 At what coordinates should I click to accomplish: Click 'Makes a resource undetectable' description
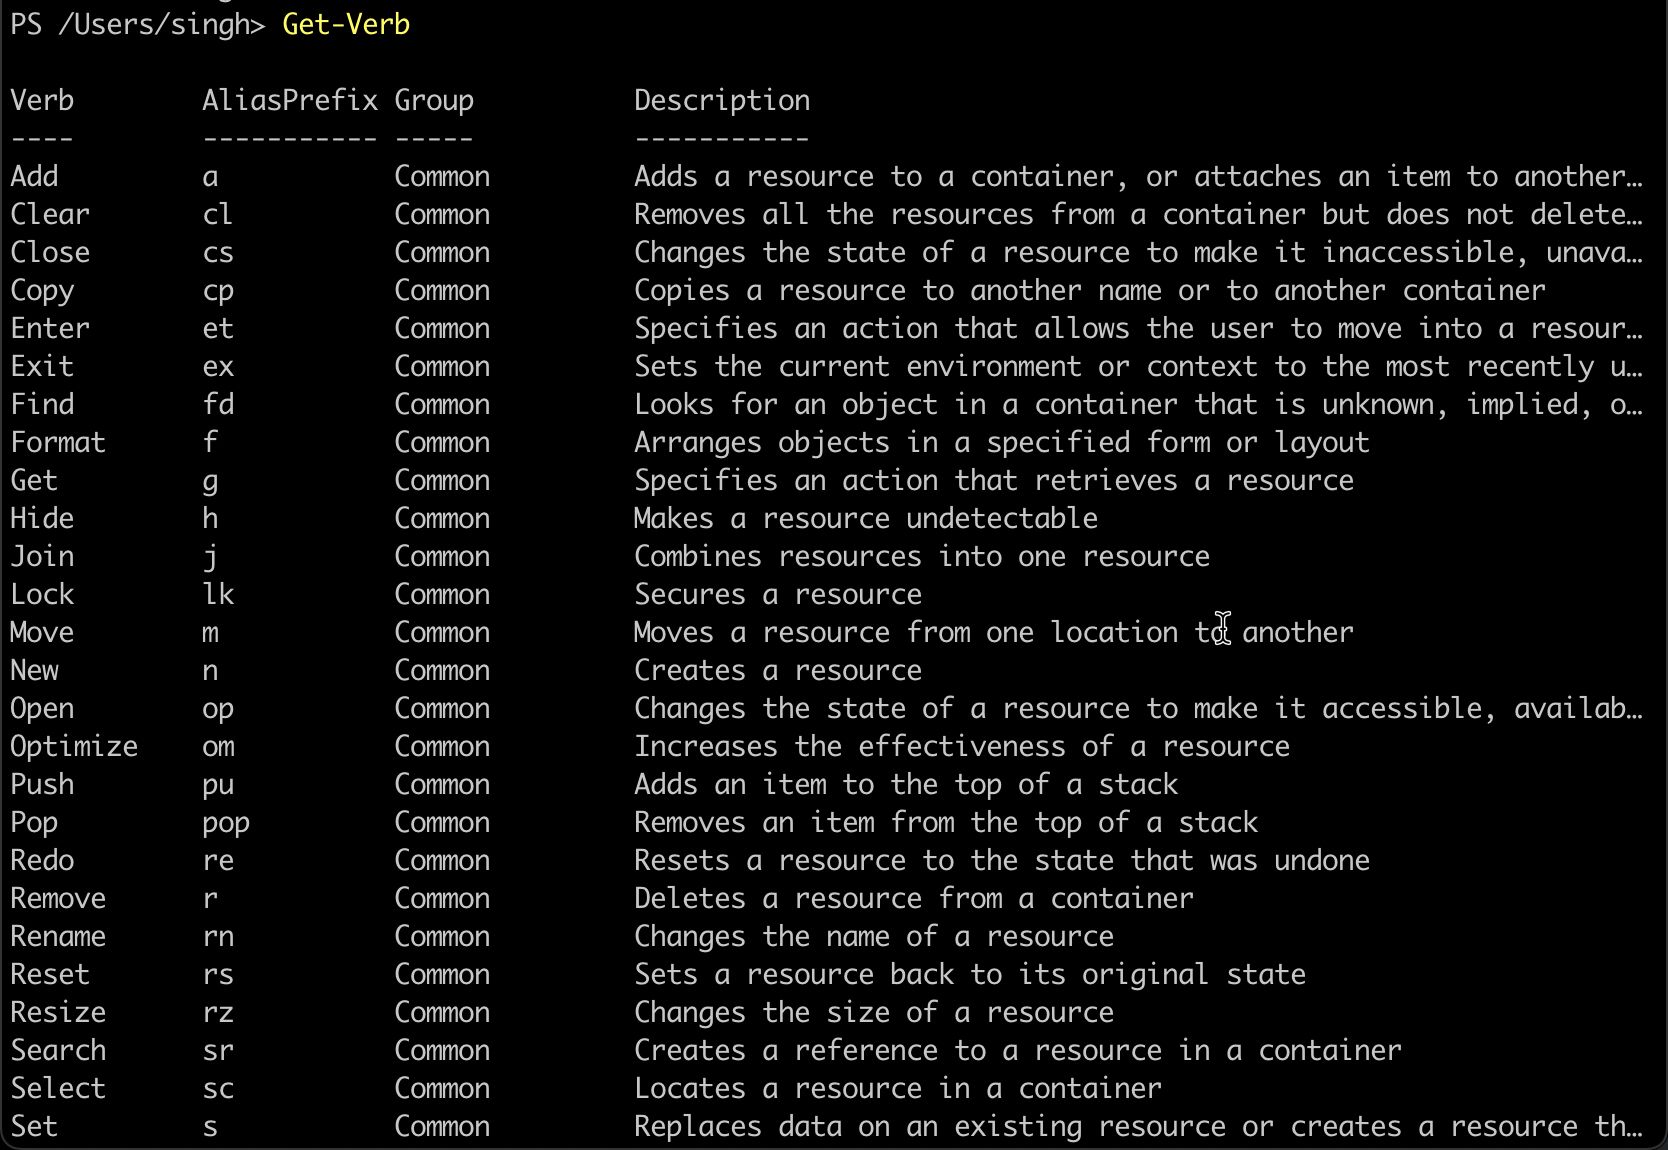tap(865, 518)
